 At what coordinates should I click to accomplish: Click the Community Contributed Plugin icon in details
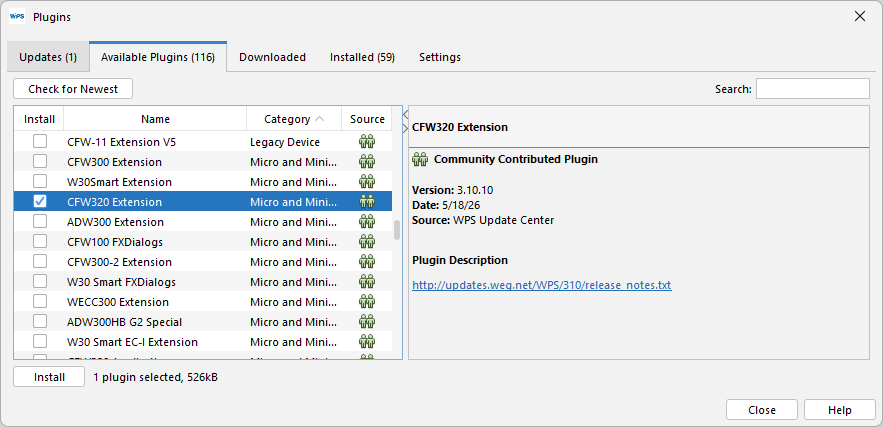(420, 159)
